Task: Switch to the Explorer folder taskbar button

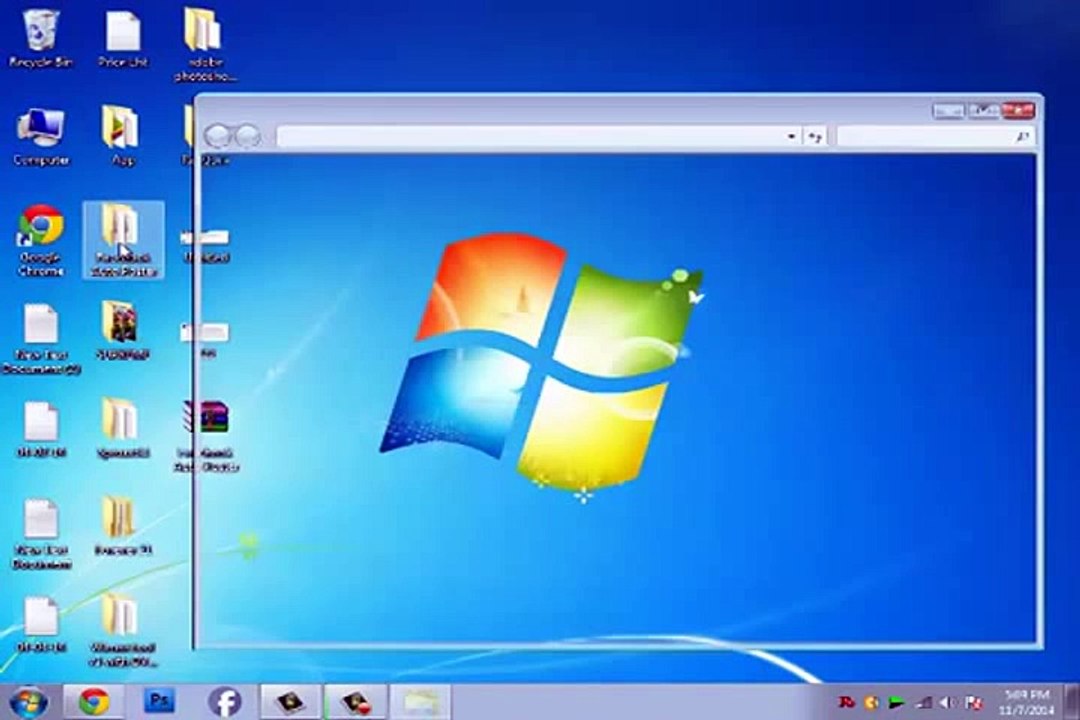Action: (421, 702)
